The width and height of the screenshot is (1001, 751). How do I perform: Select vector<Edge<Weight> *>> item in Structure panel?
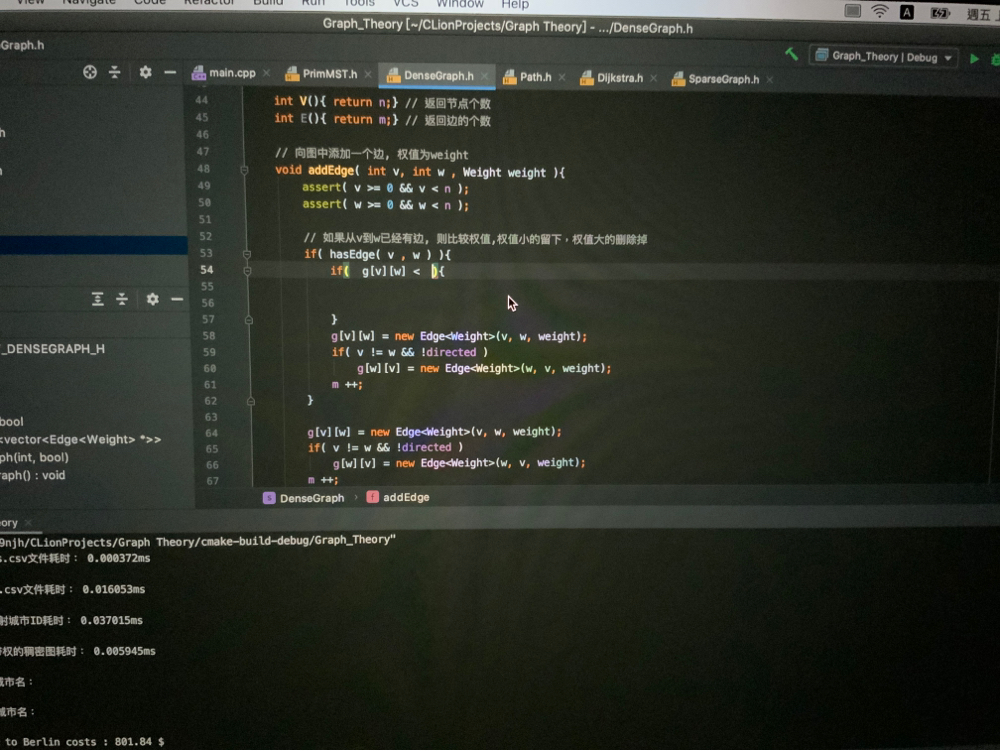(x=80, y=439)
